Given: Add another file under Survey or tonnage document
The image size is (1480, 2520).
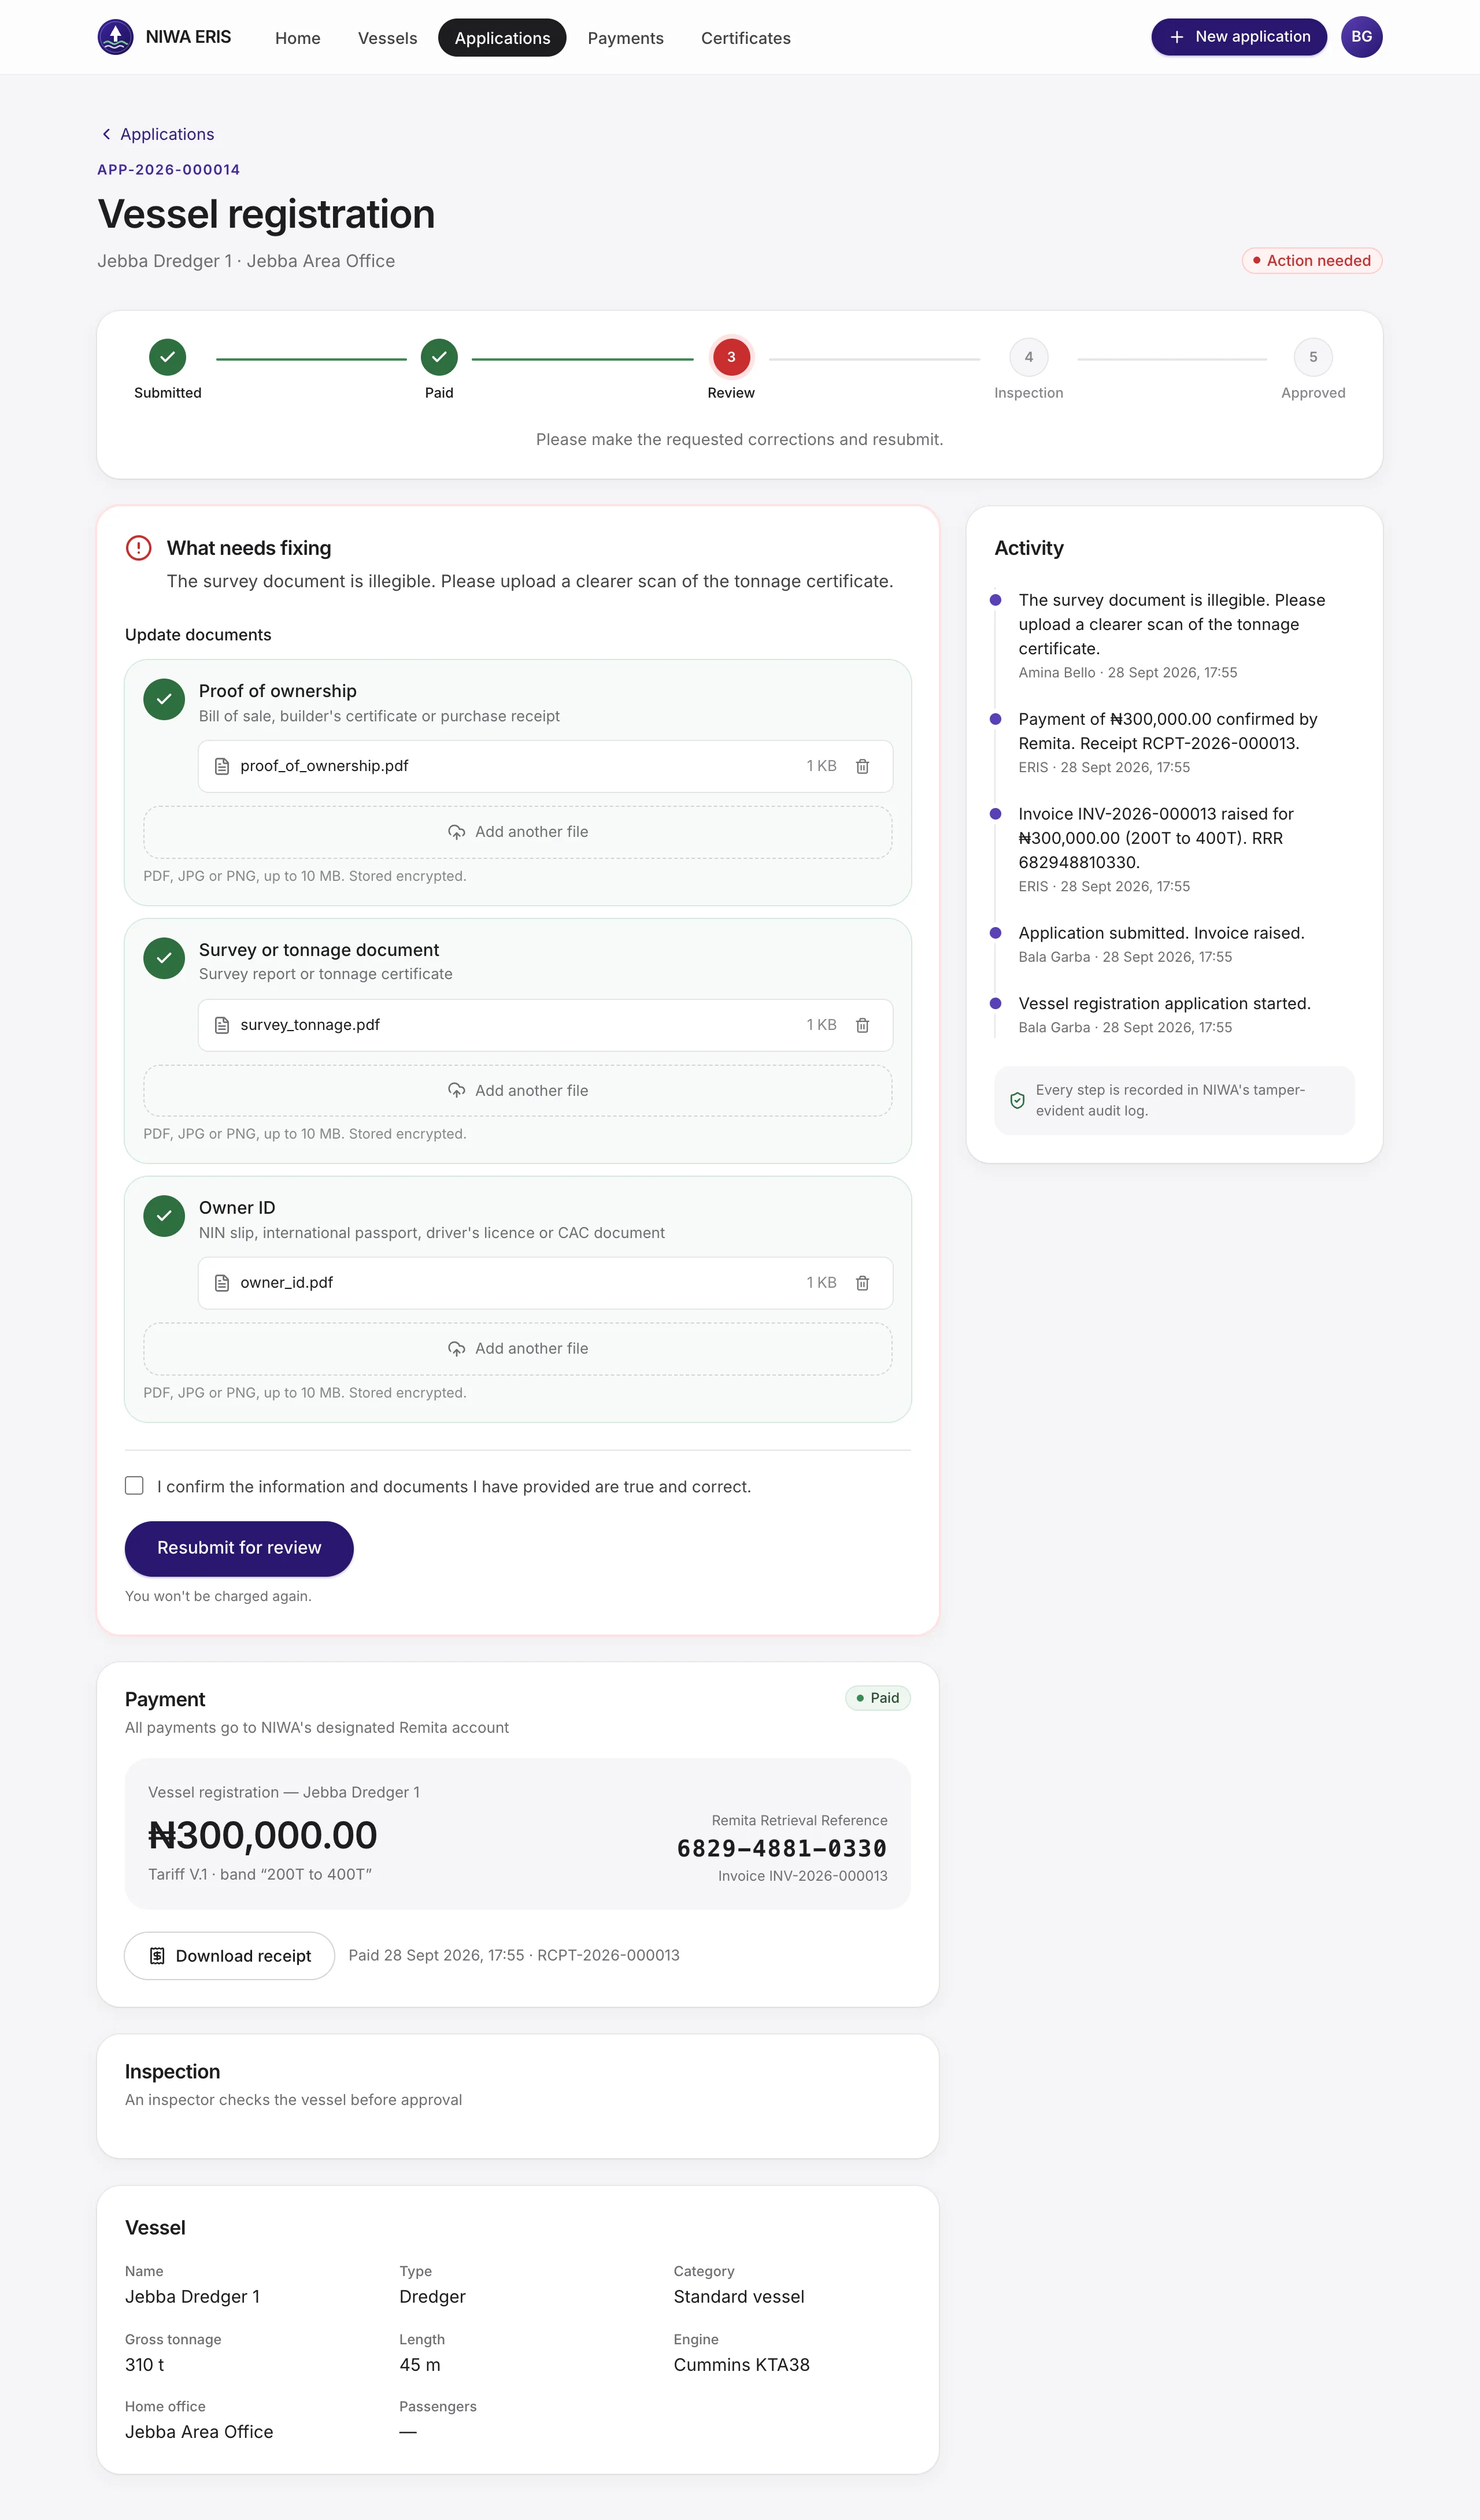Looking at the screenshot, I should [518, 1091].
